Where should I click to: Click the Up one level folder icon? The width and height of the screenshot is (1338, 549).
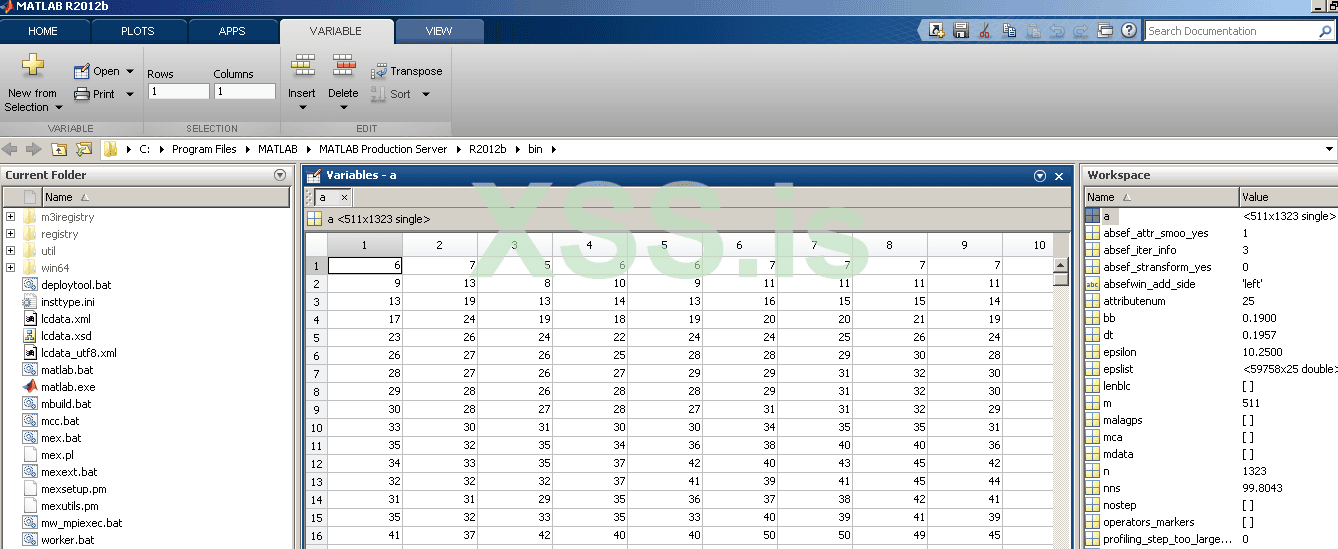59,149
